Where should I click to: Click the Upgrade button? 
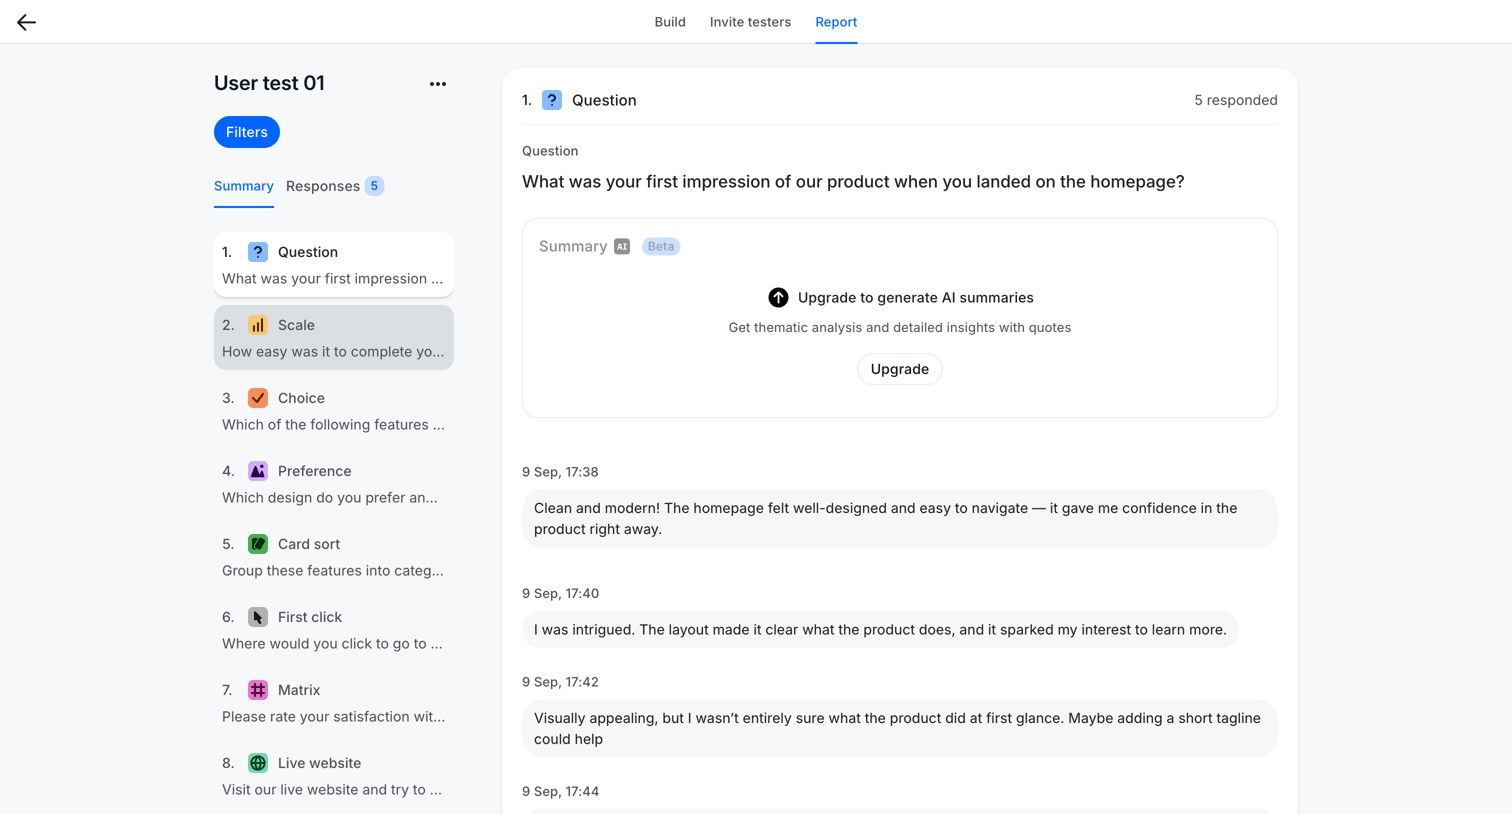click(x=900, y=369)
